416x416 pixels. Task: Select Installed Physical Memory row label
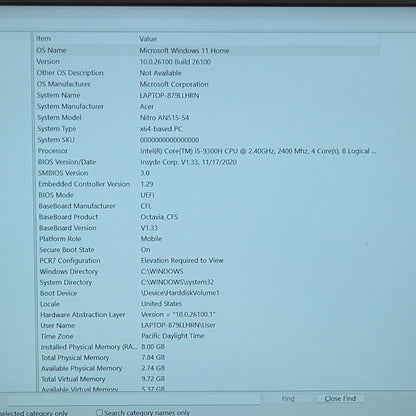tap(89, 347)
